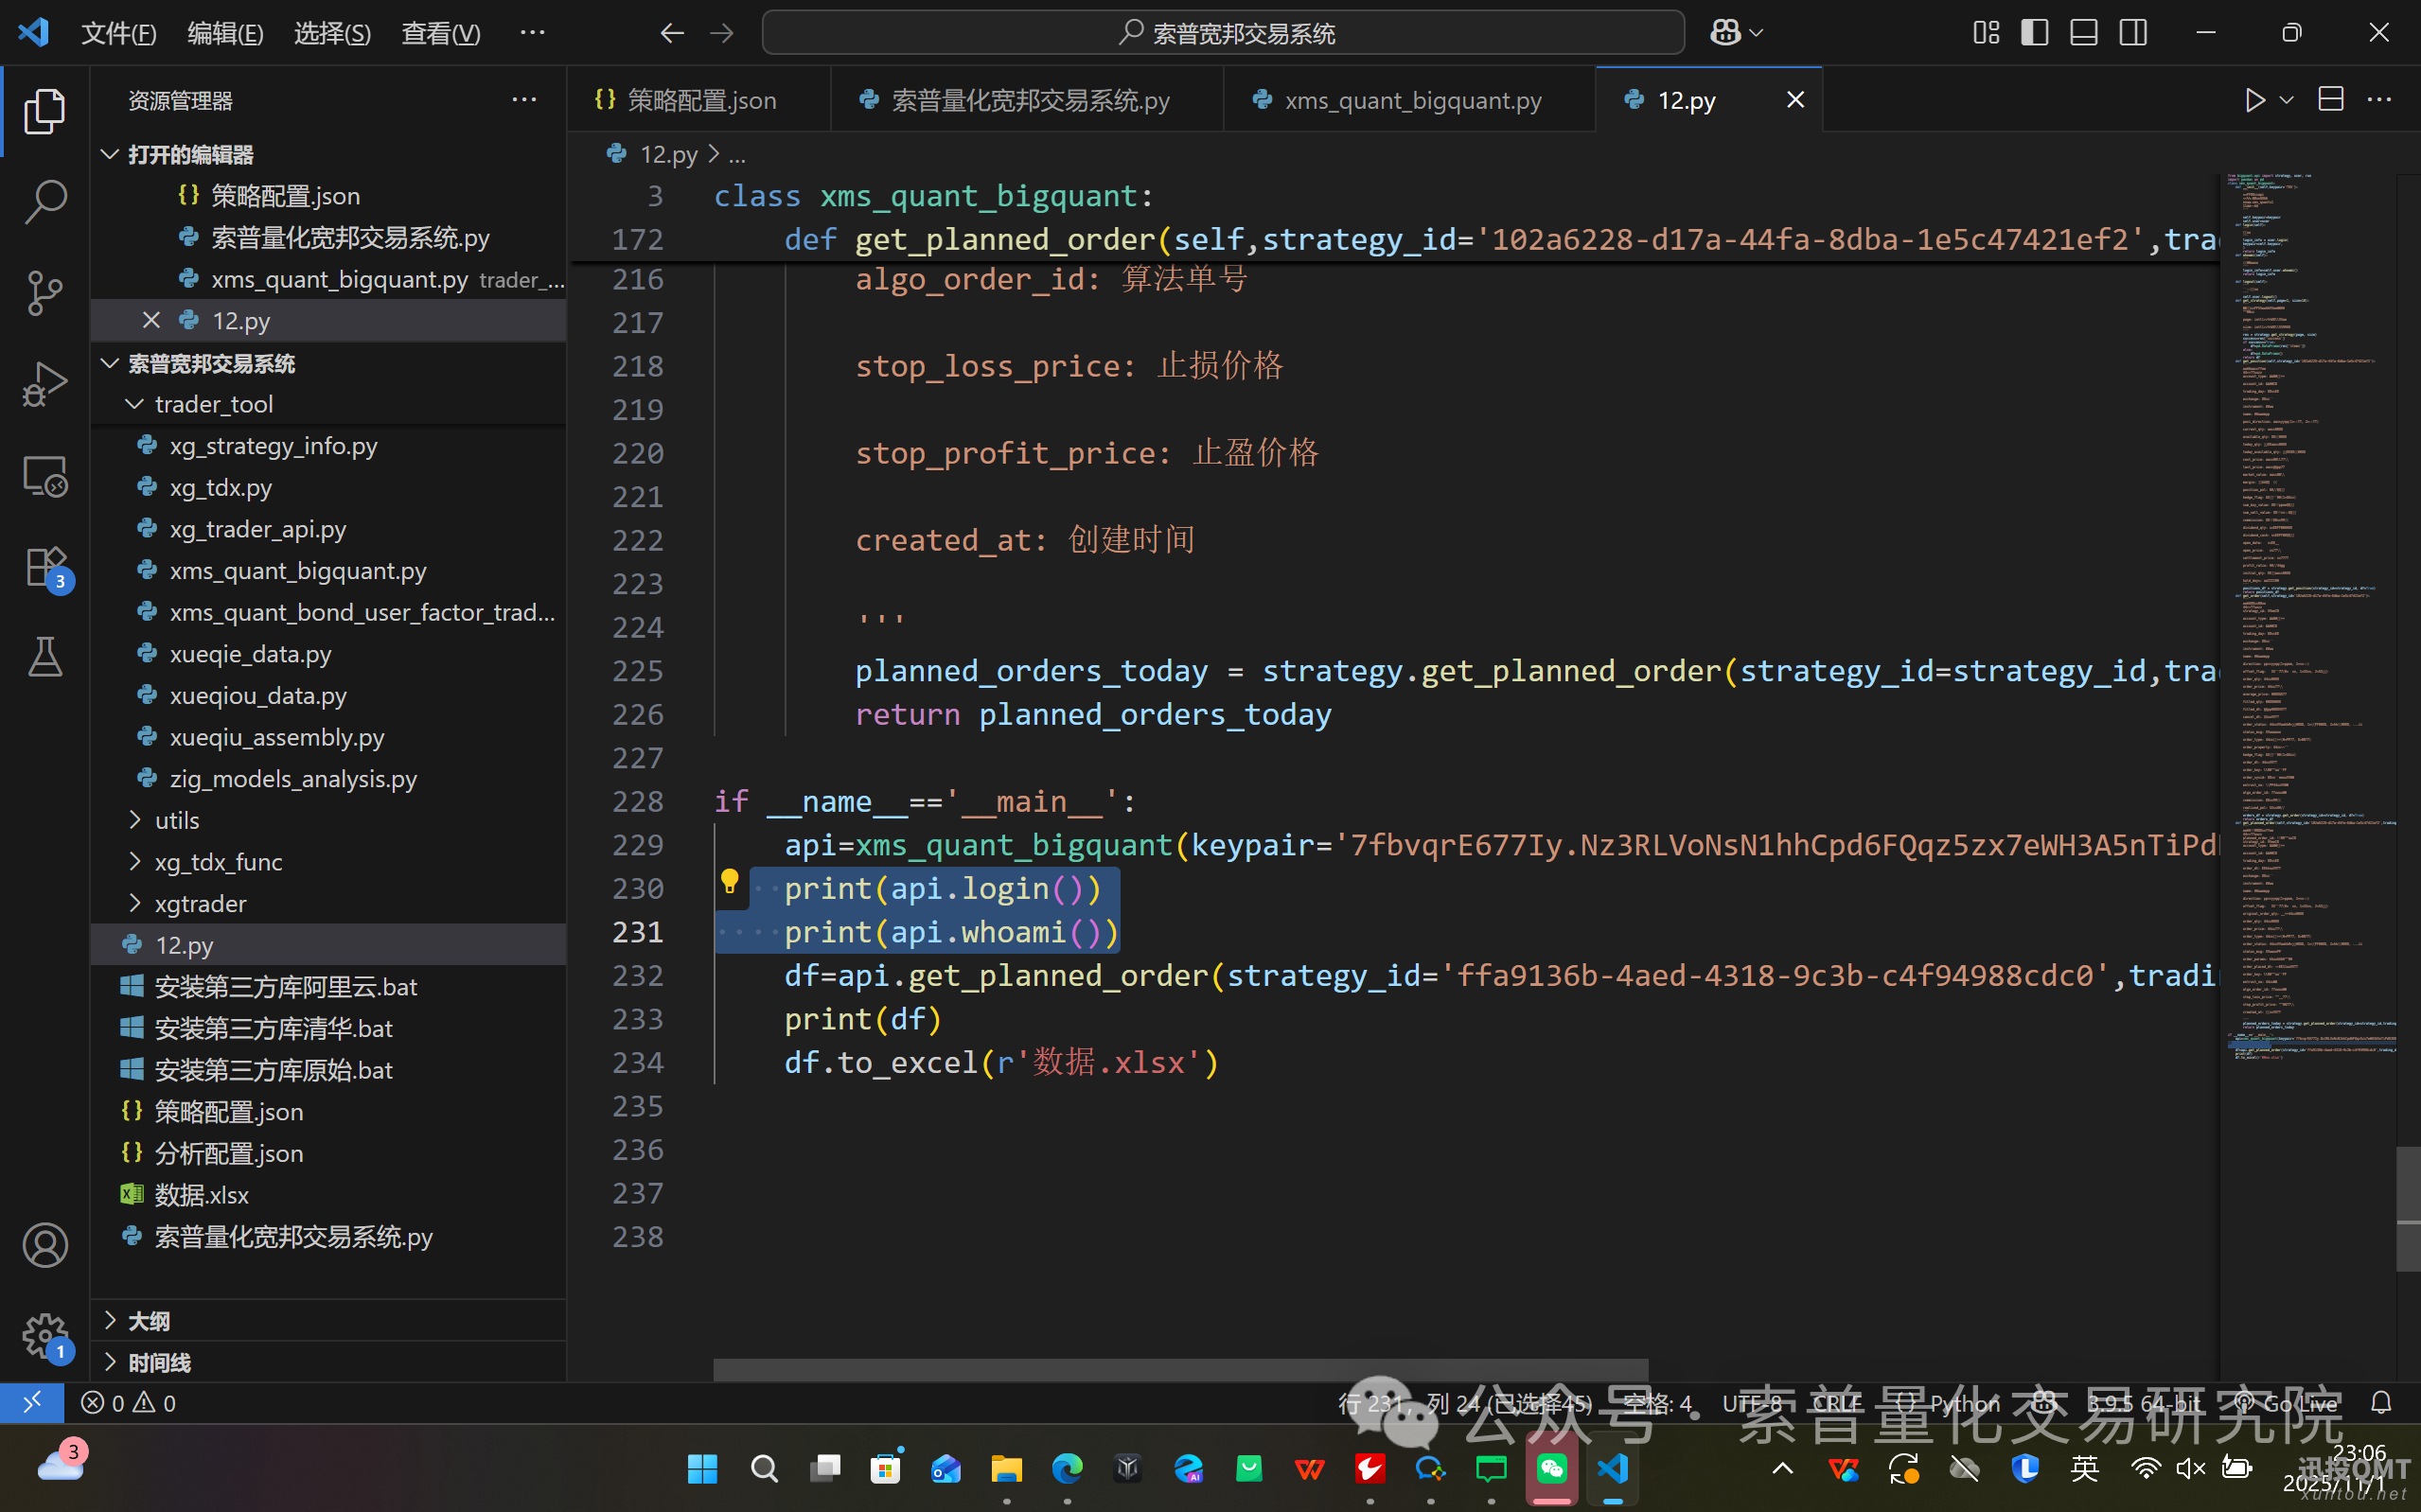
Task: Switch to the 策略配置.json tab
Action: tap(700, 100)
